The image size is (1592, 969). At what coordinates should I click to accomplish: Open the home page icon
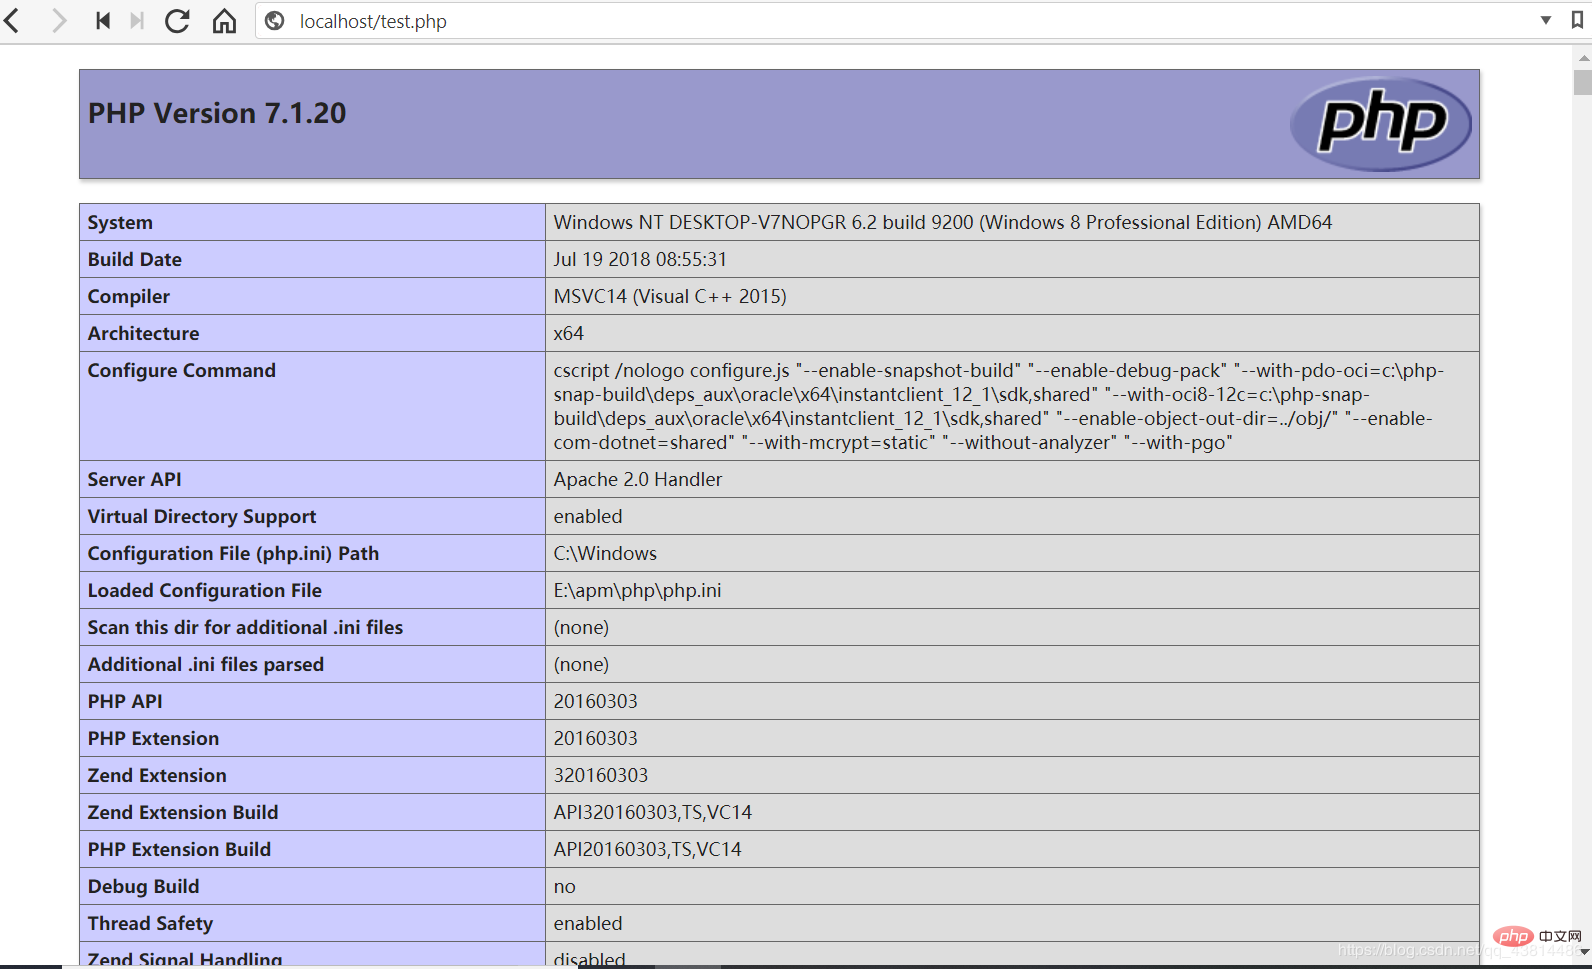(224, 21)
